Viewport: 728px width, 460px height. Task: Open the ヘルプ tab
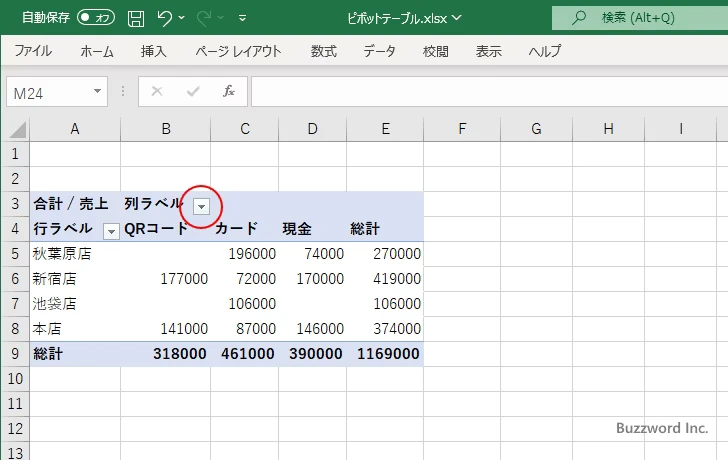(x=545, y=51)
